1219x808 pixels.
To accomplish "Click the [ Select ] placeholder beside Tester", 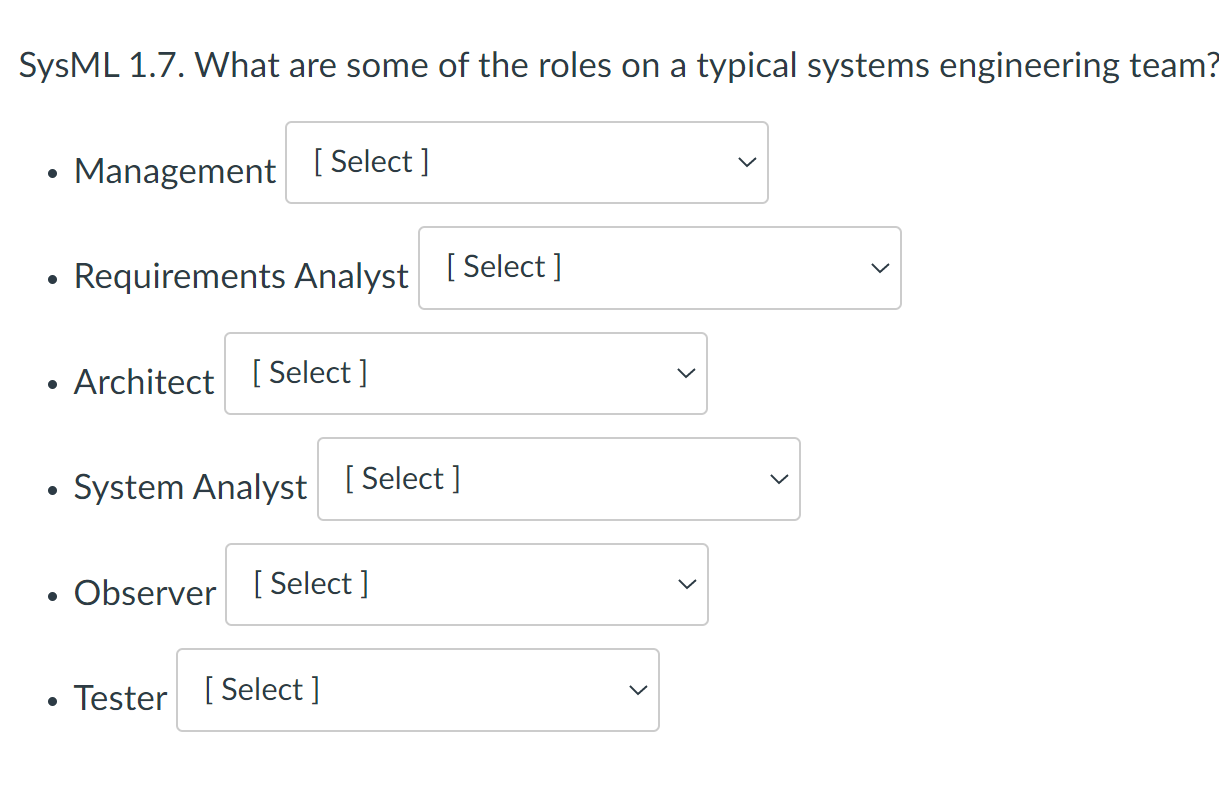I will (261, 688).
